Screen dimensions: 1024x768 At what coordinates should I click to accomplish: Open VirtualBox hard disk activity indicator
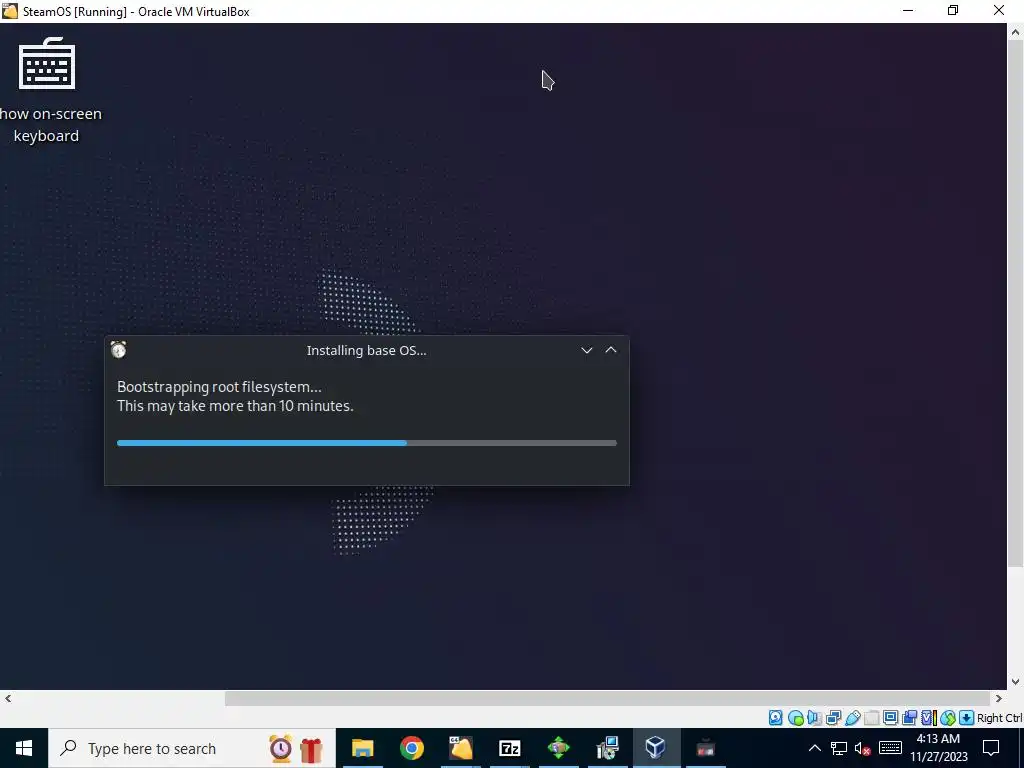pyautogui.click(x=775, y=718)
